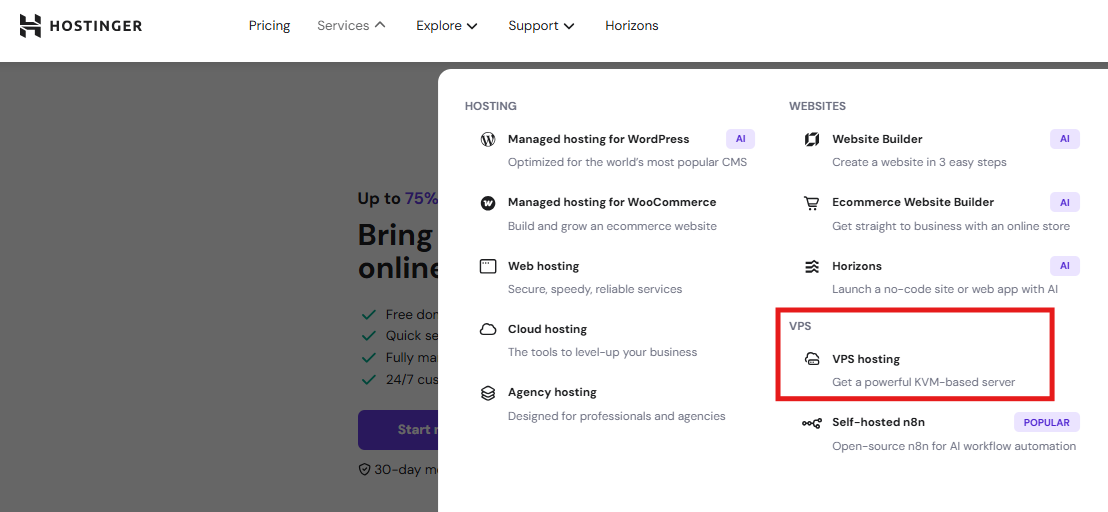Screen dimensions: 1108x512
Task: Select the VPS hosting link
Action: (x=866, y=359)
